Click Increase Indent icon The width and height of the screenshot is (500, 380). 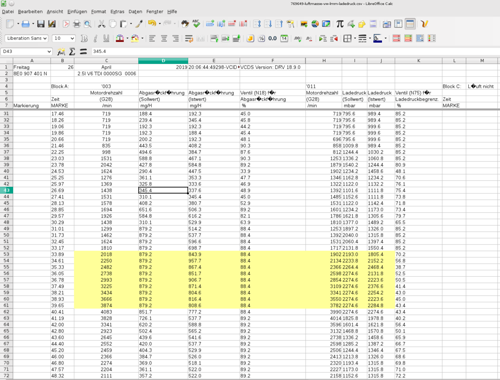322,39
